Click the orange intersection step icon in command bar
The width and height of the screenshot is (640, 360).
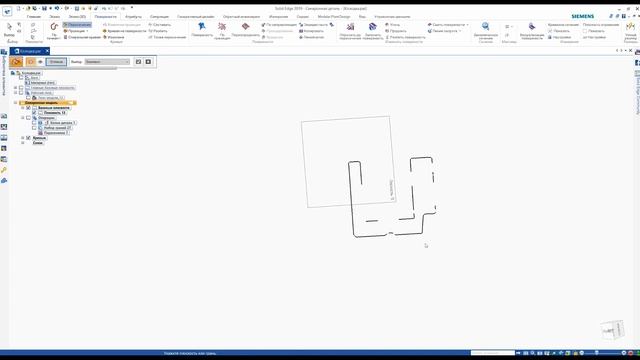pyautogui.click(x=16, y=62)
